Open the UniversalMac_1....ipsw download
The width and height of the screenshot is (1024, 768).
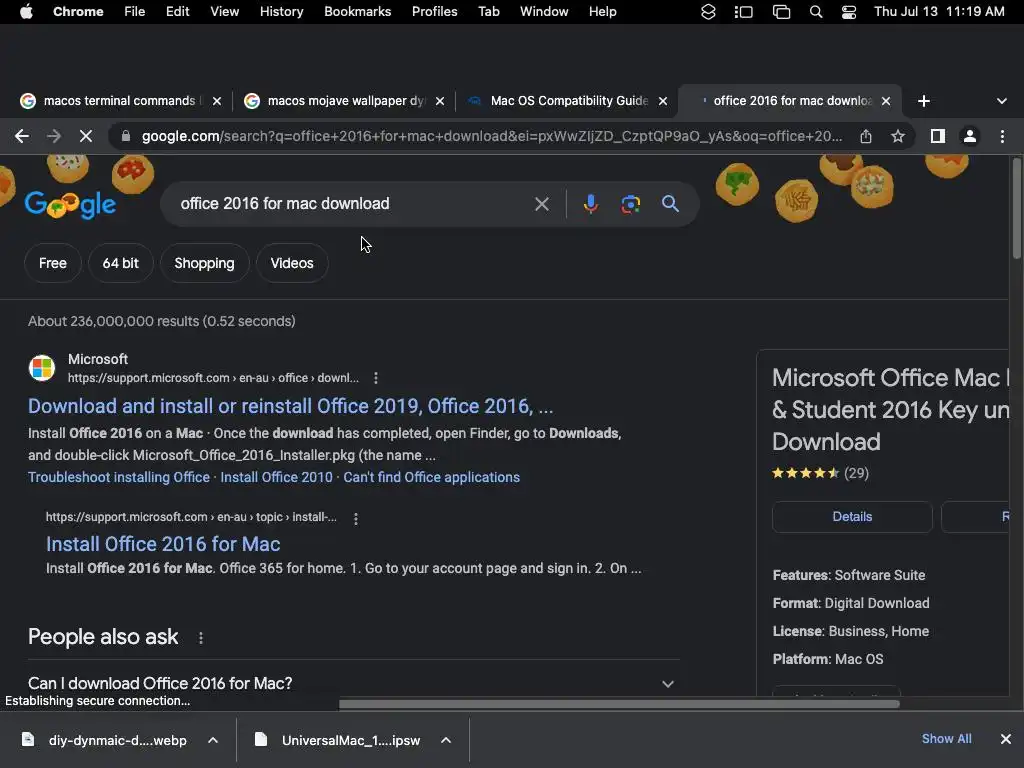338,740
